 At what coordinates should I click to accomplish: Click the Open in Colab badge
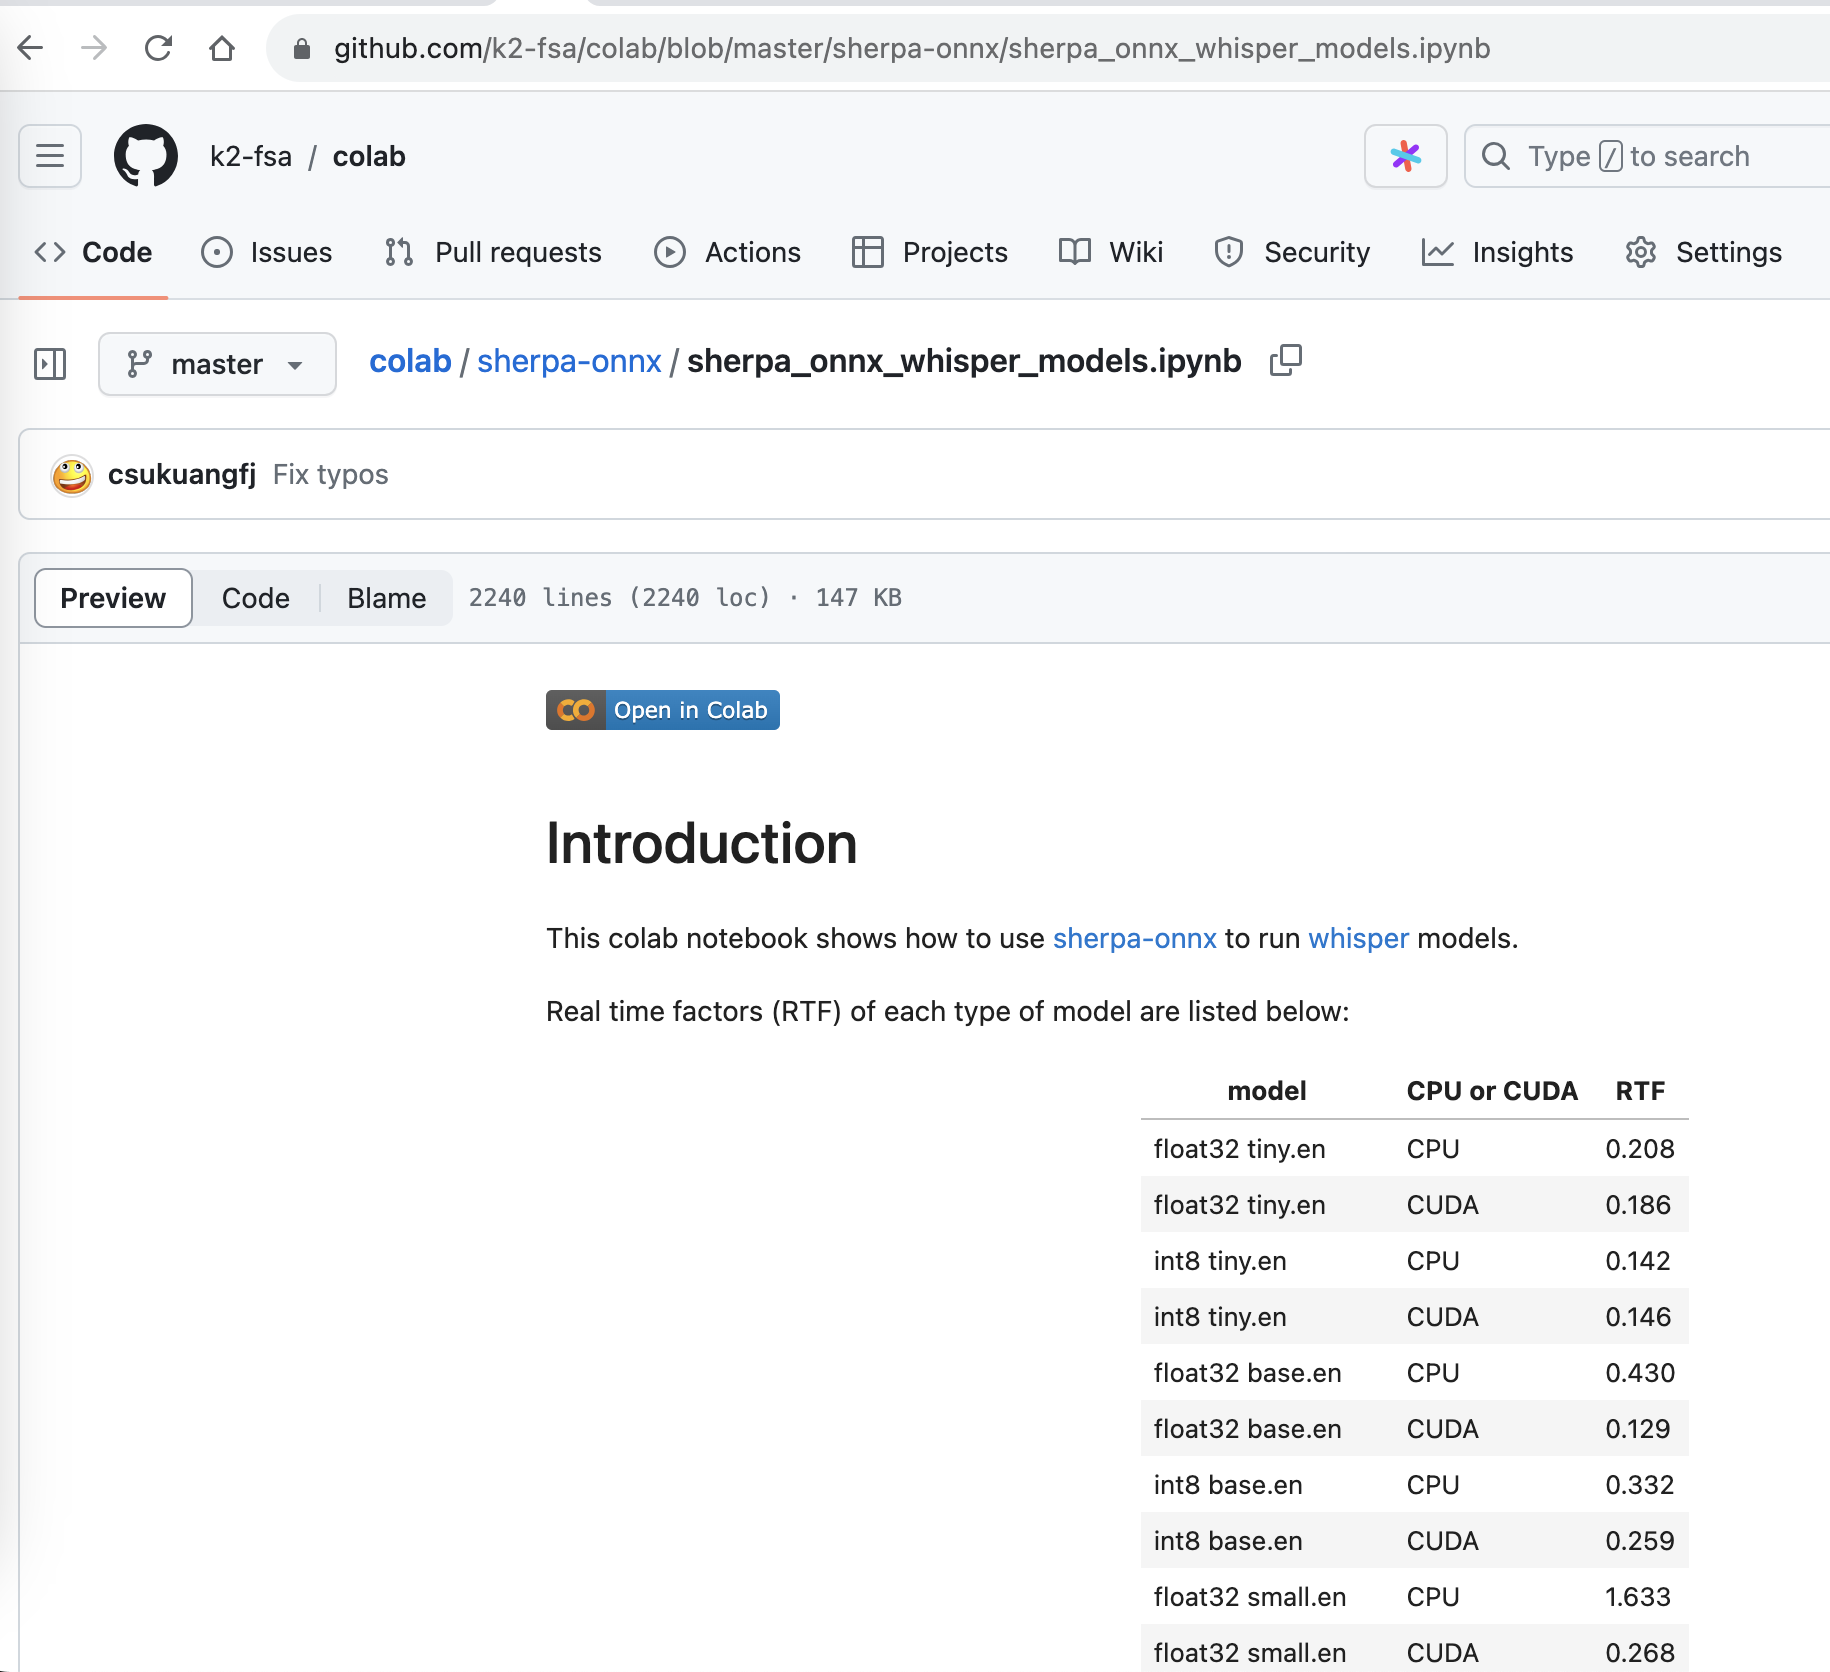tap(663, 710)
